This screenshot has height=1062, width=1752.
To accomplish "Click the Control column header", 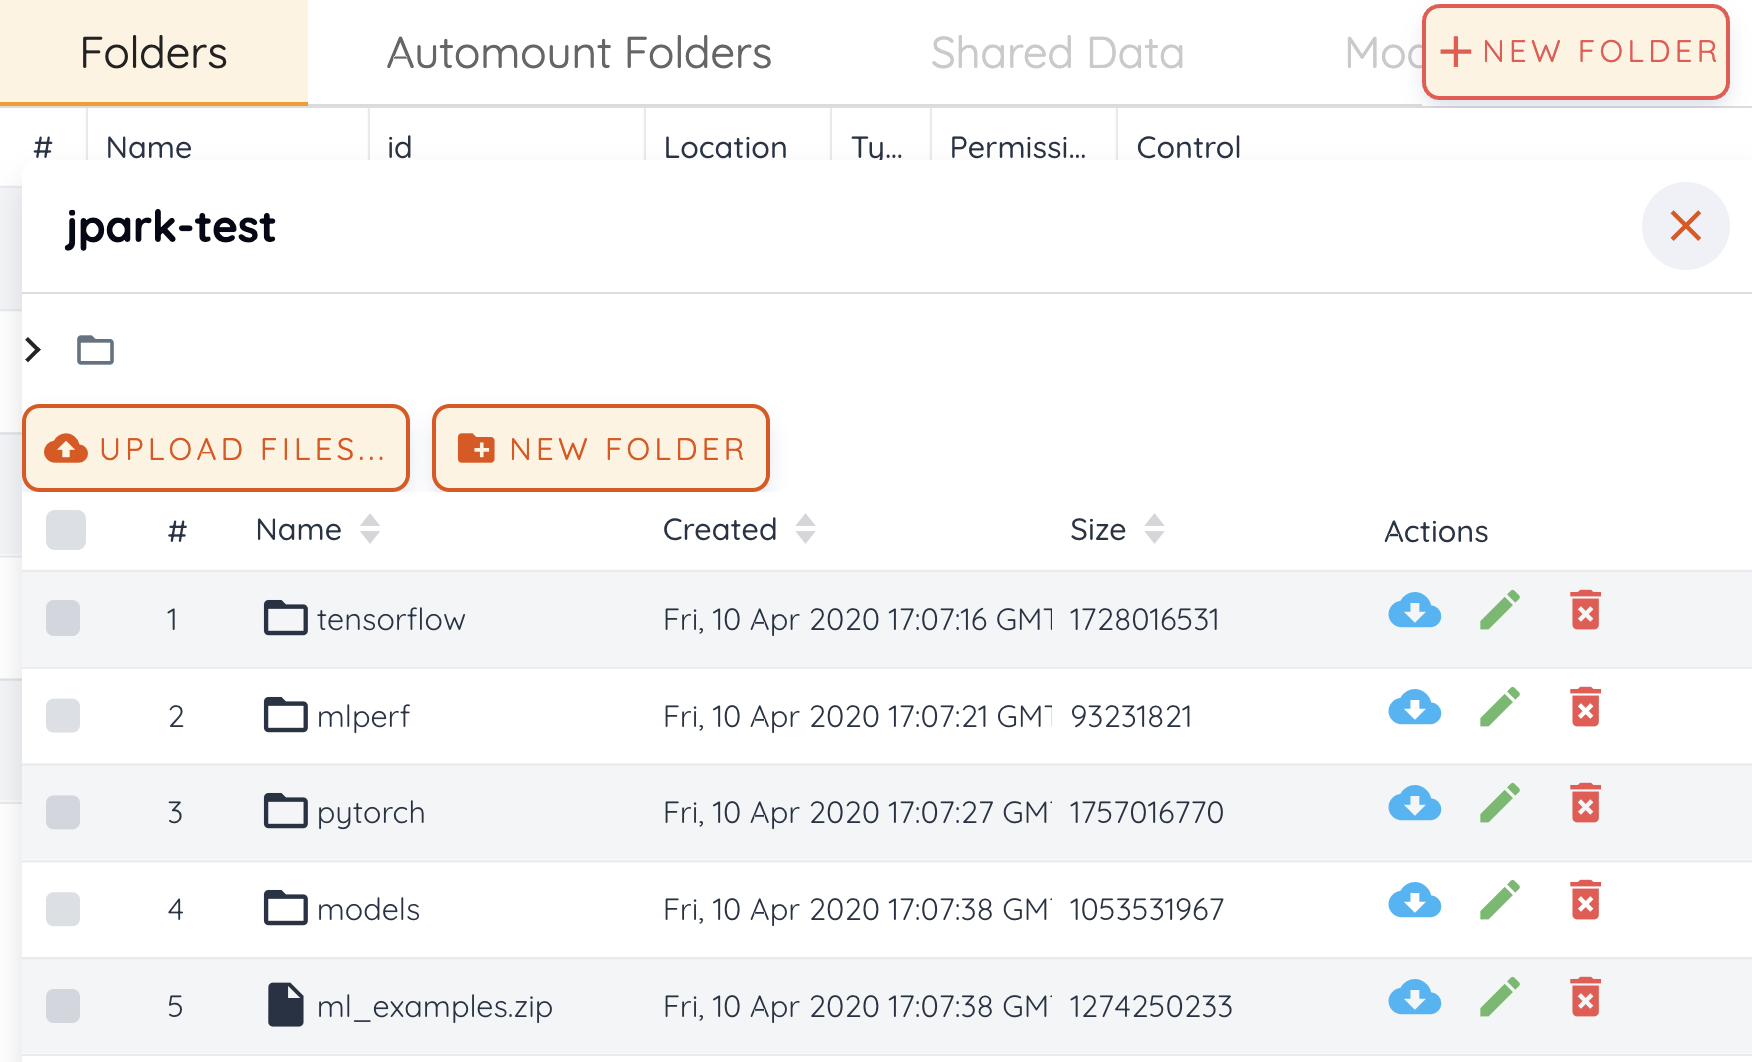I will 1188,147.
